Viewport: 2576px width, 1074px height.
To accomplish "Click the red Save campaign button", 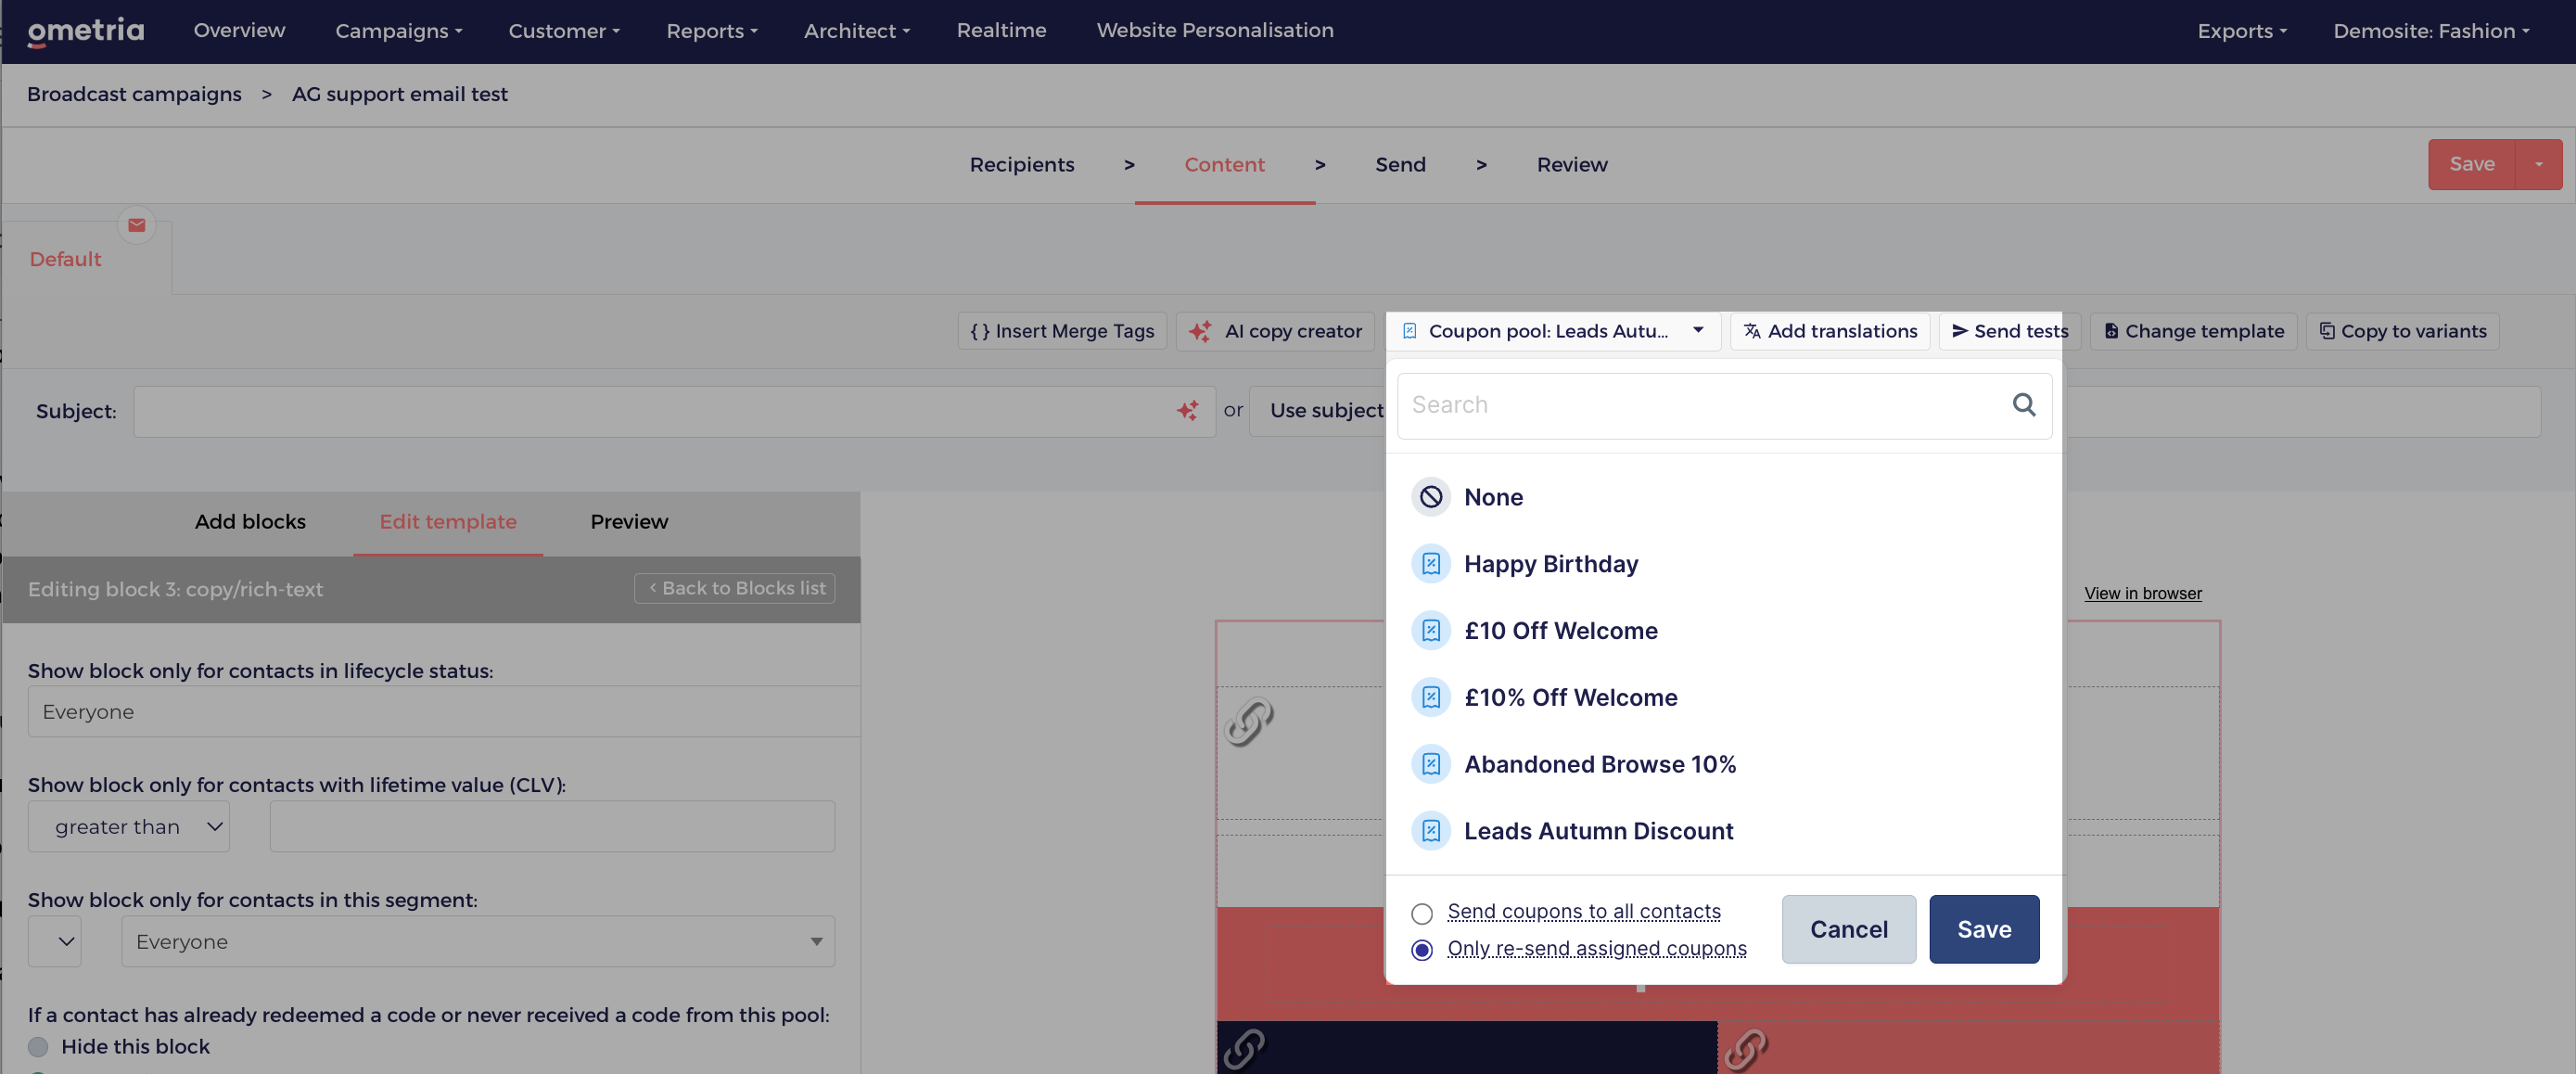I will 2472,164.
